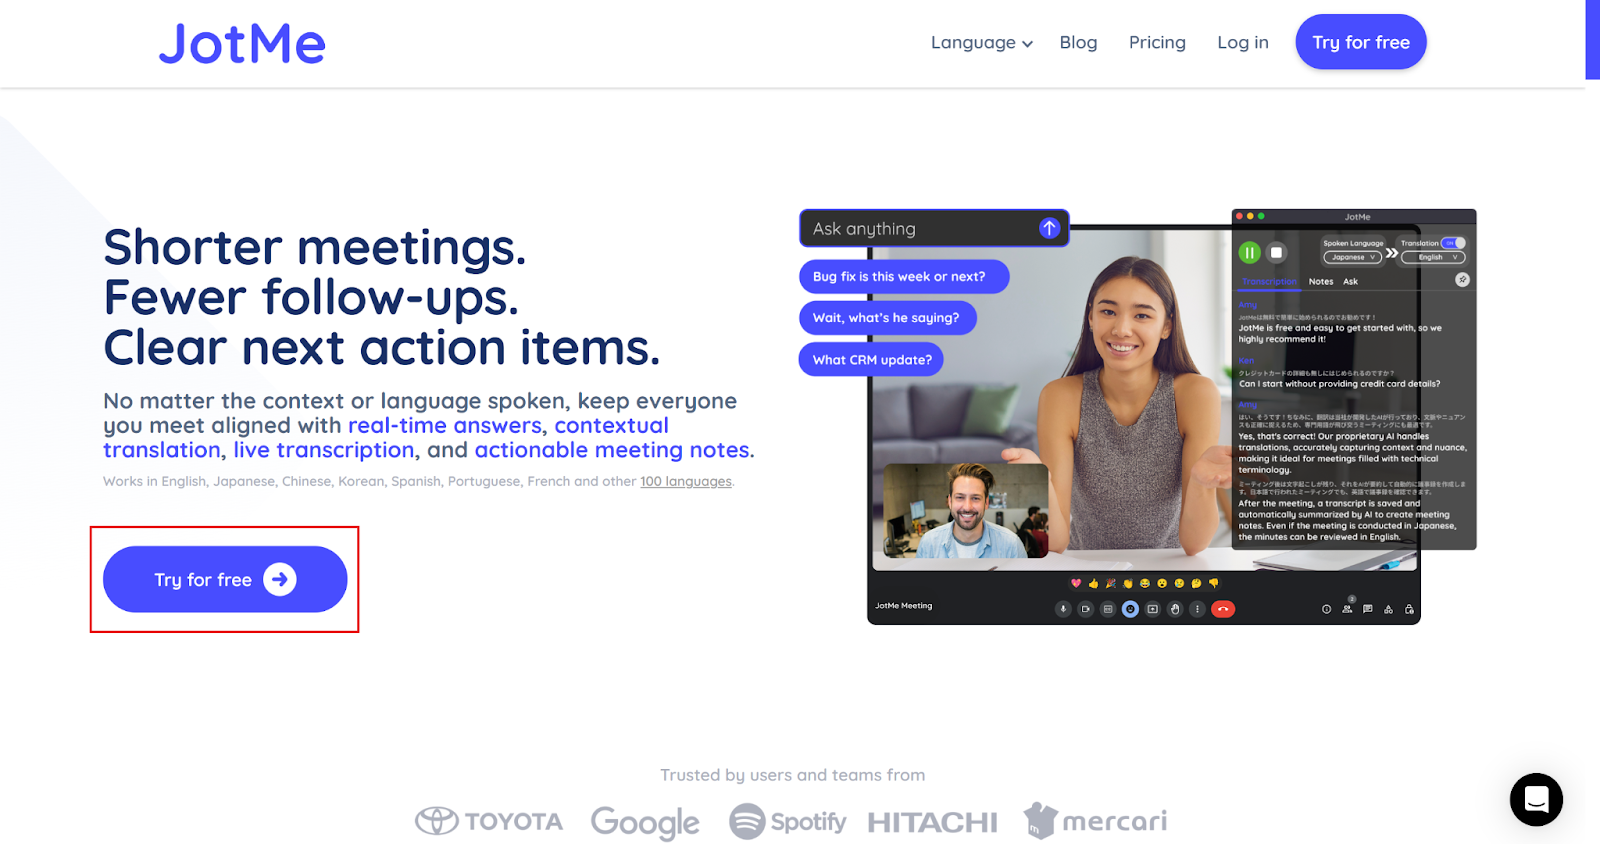Send the thumbs up emoji reaction
Viewport: 1600px width, 844px height.
(x=1093, y=583)
